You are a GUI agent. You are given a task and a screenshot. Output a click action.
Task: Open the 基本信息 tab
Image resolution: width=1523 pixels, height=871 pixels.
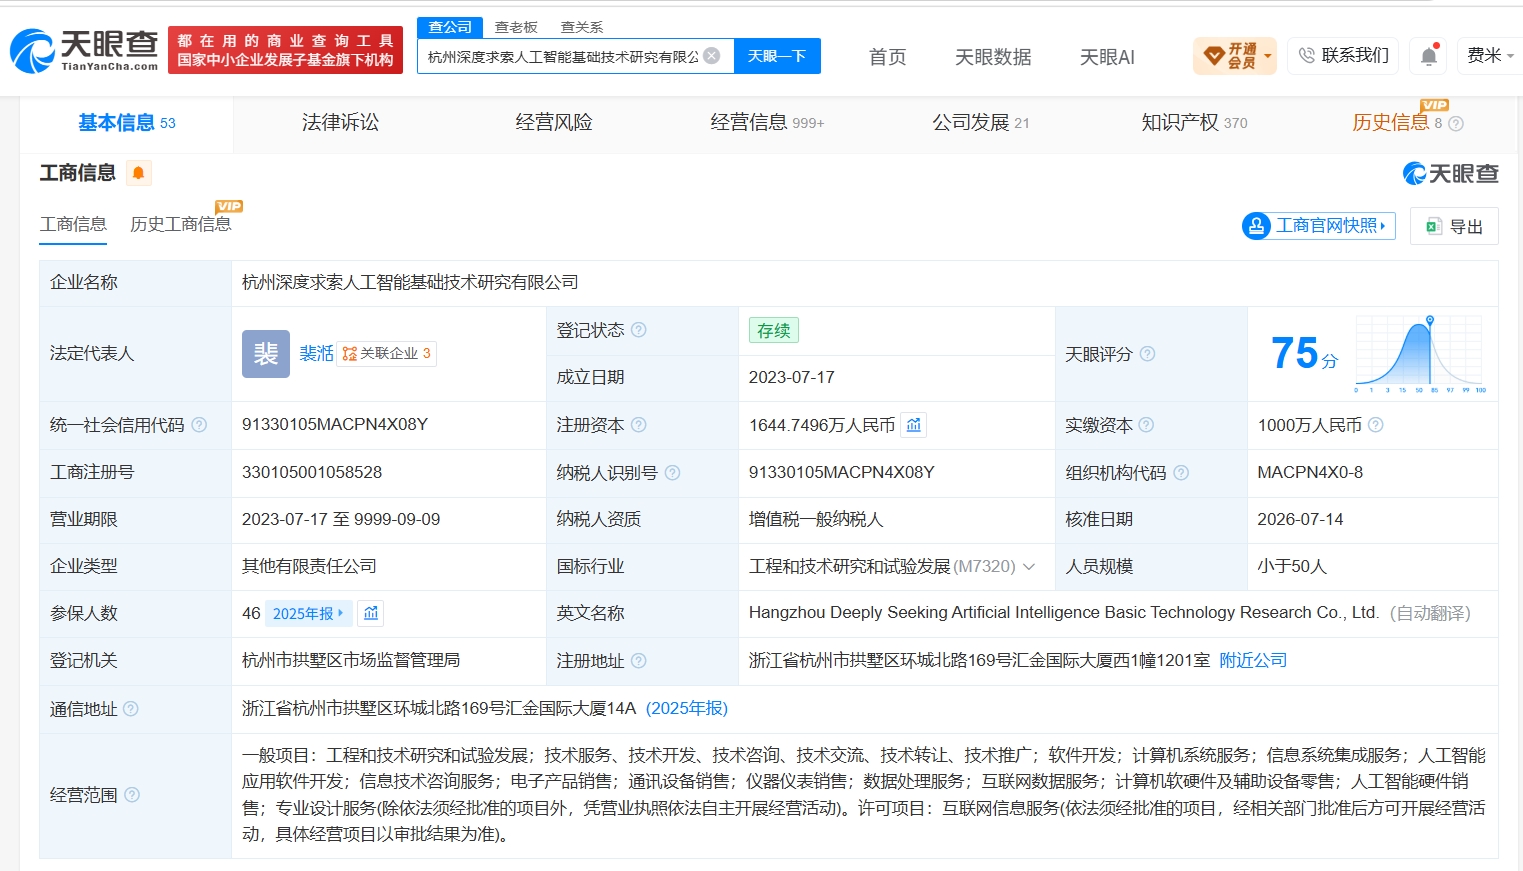[127, 123]
